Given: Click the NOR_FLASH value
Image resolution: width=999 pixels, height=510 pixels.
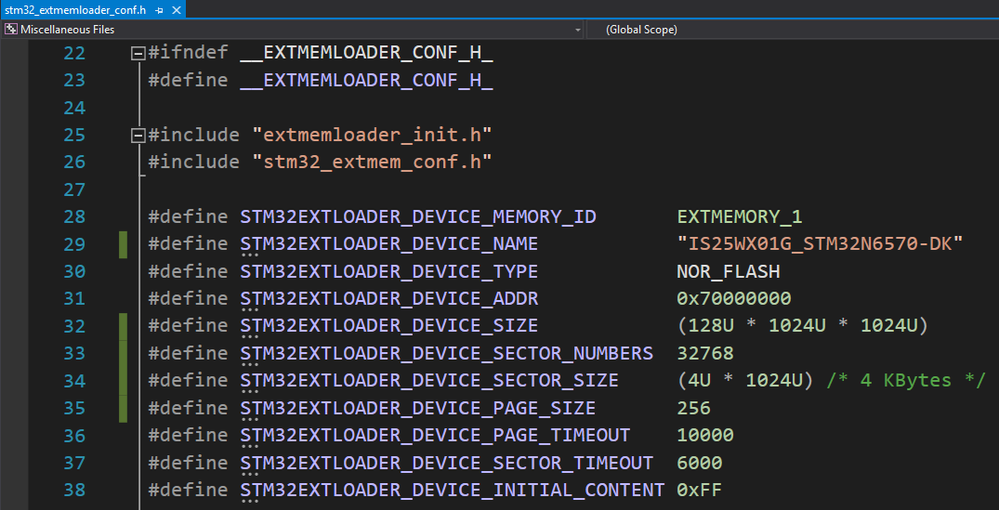Looking at the screenshot, I should (728, 272).
